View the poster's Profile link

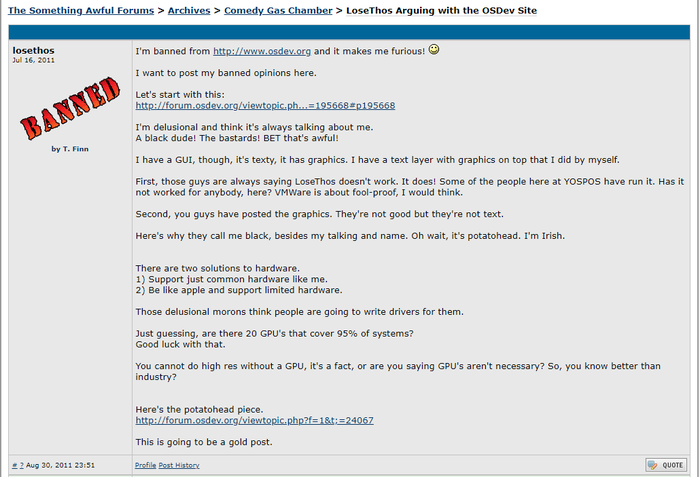(145, 465)
